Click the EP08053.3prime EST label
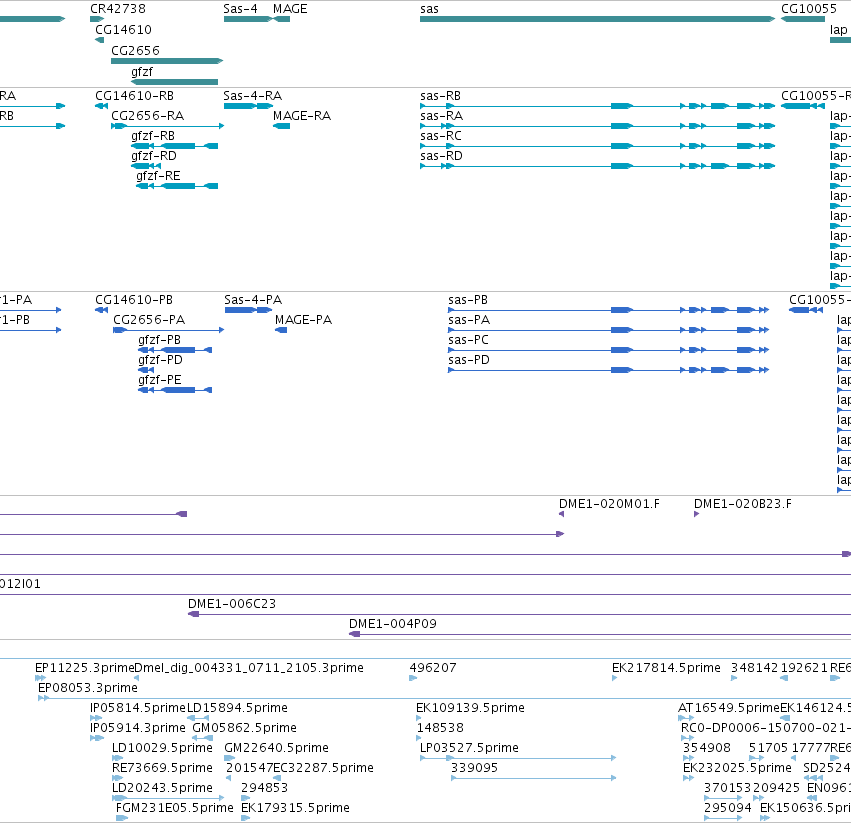The width and height of the screenshot is (851, 823). coord(88,688)
